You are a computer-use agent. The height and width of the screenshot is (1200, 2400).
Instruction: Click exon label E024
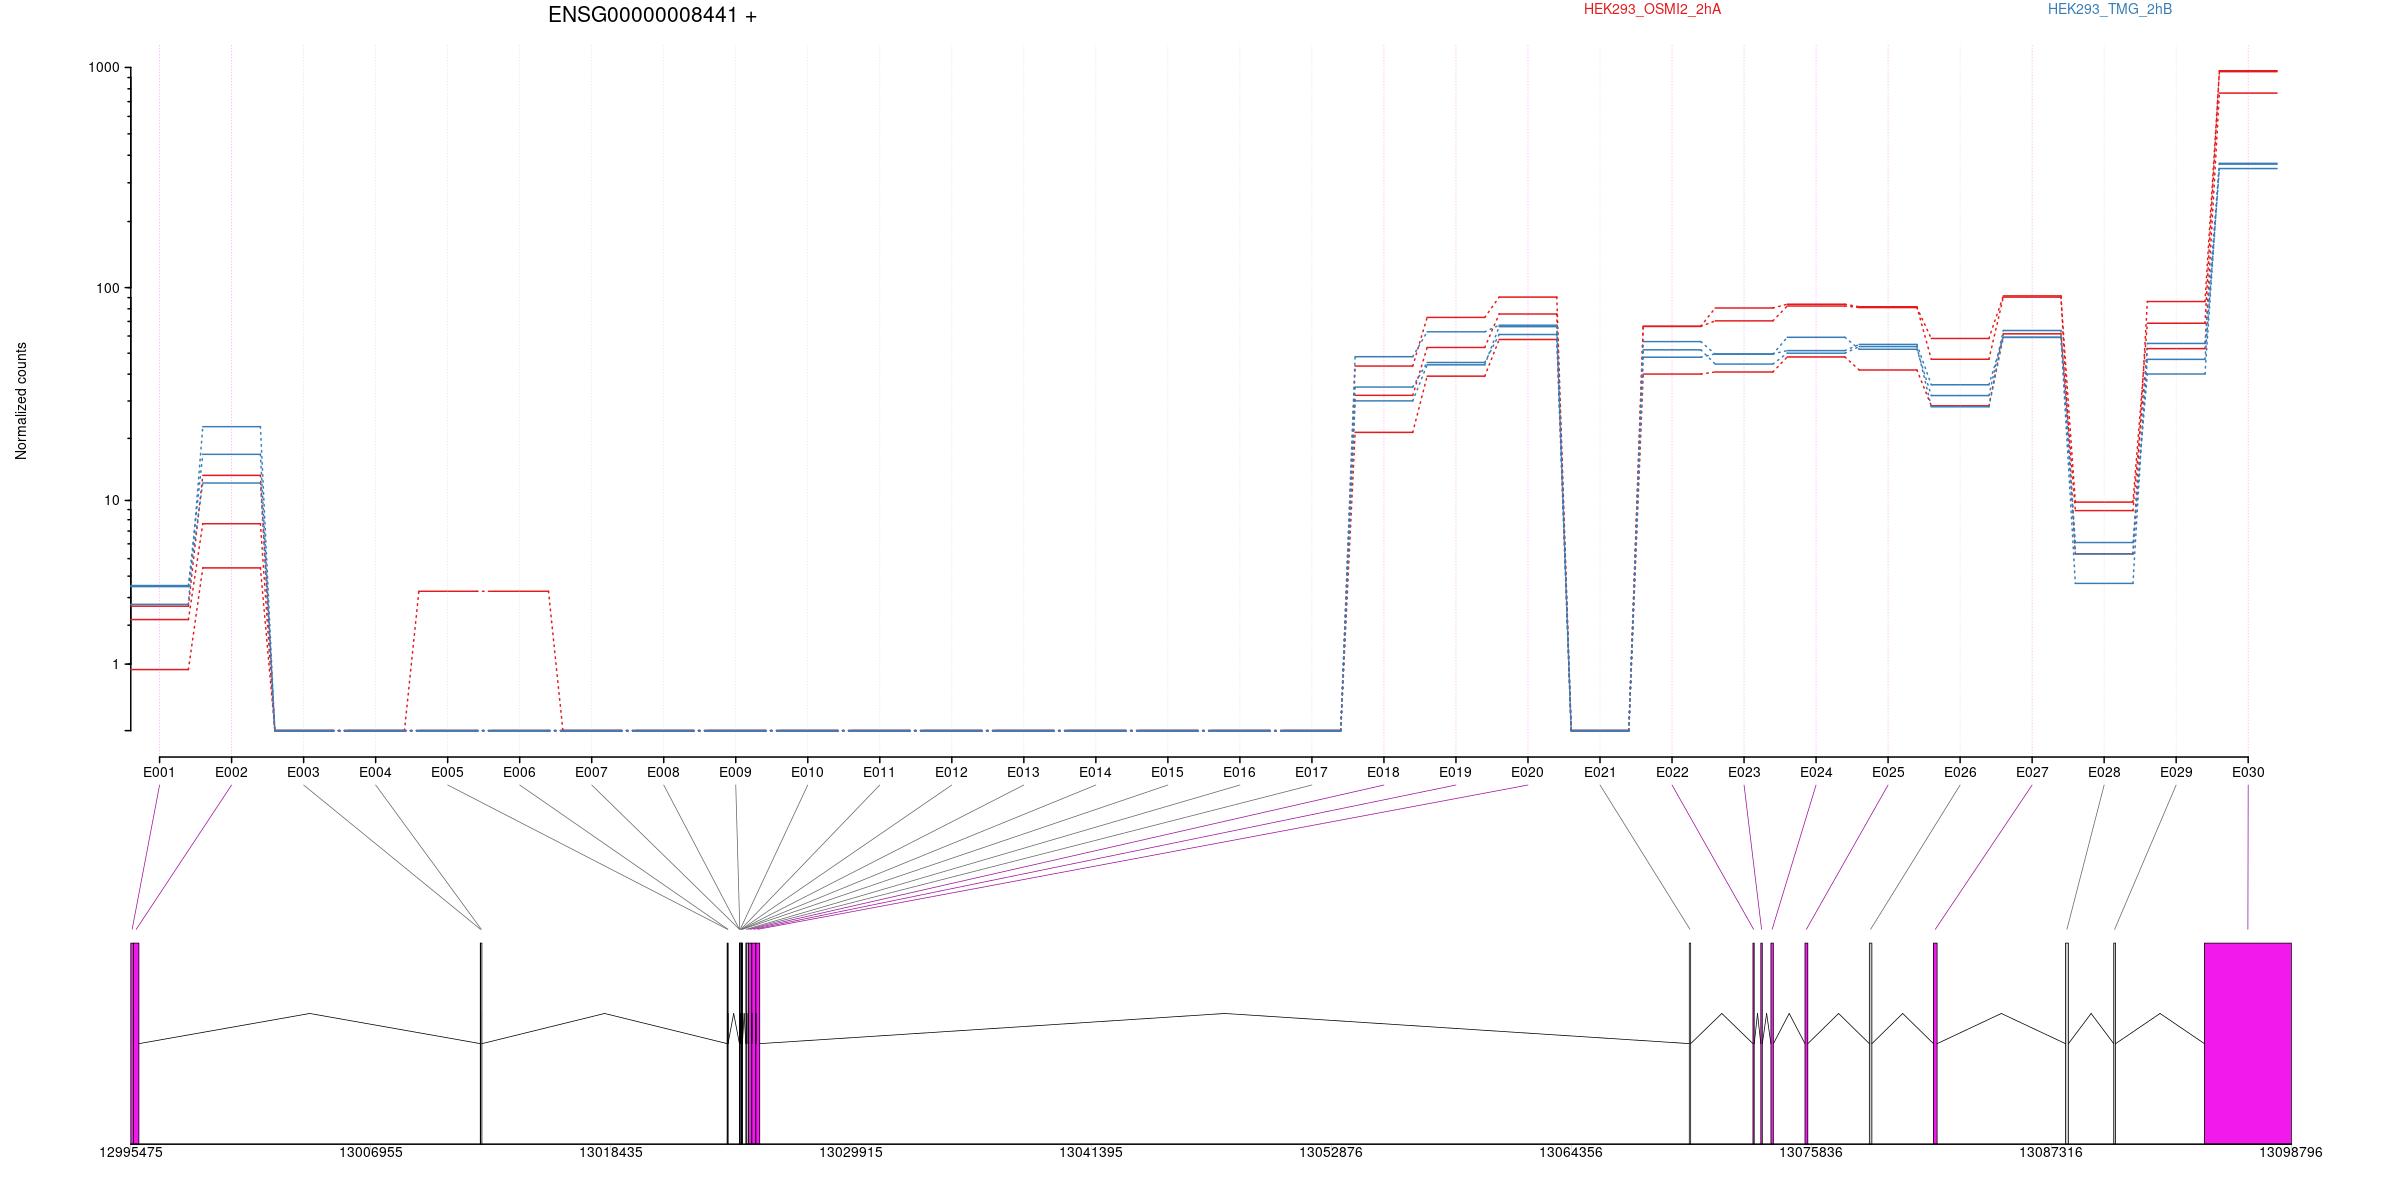pyautogui.click(x=1816, y=772)
